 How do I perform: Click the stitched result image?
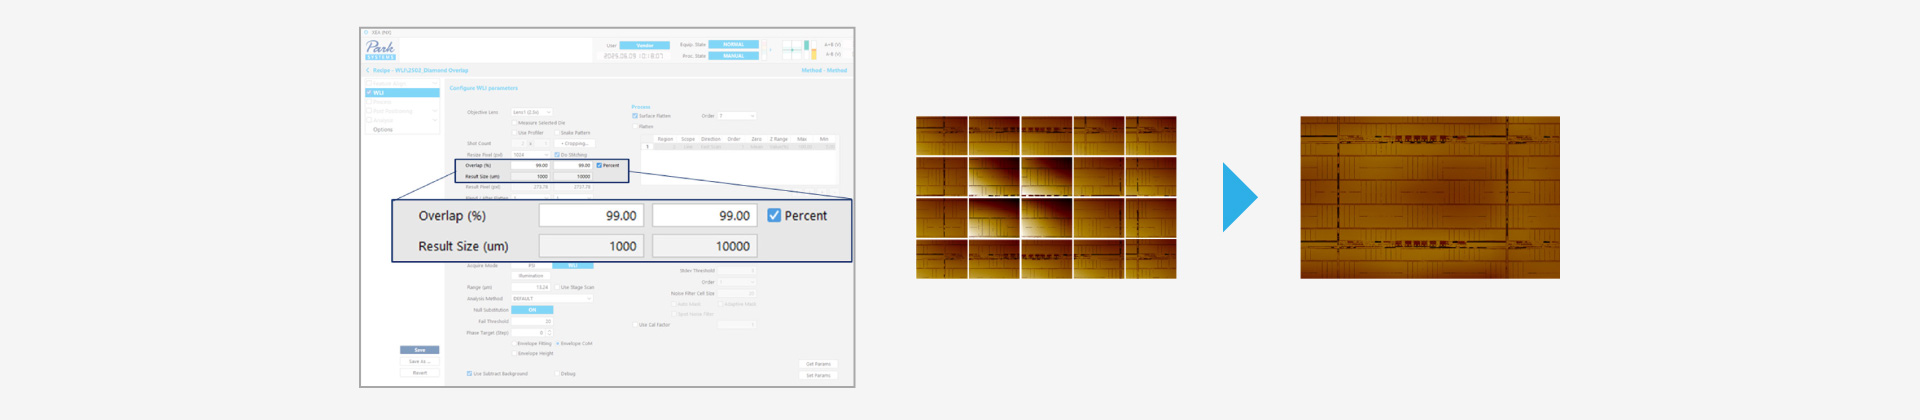coord(1429,197)
